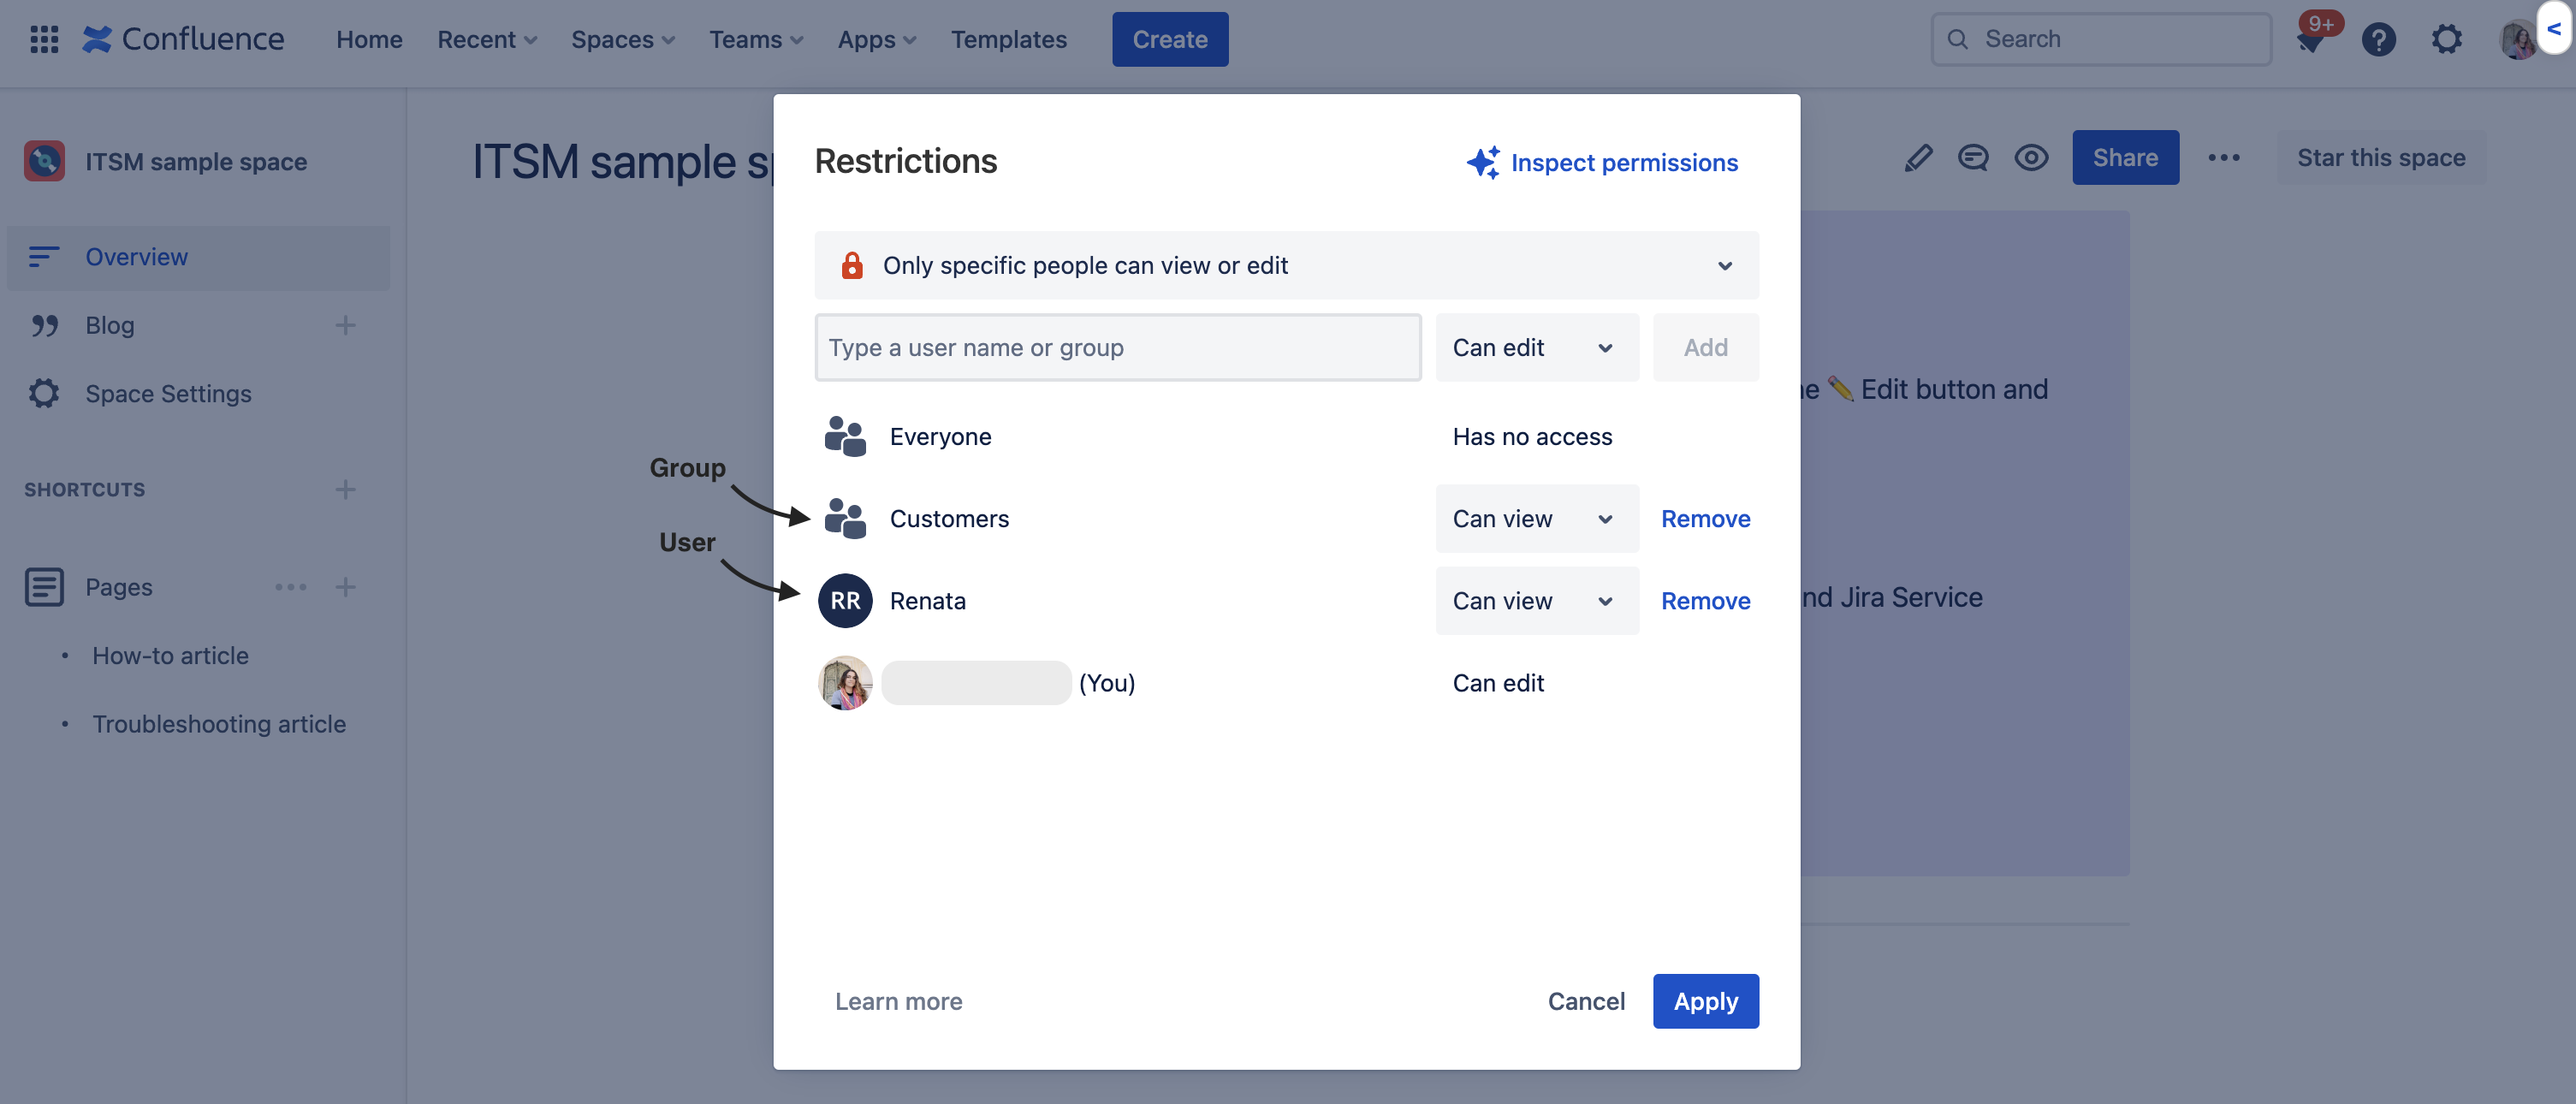
Task: Expand the restriction type dropdown
Action: 1286,265
